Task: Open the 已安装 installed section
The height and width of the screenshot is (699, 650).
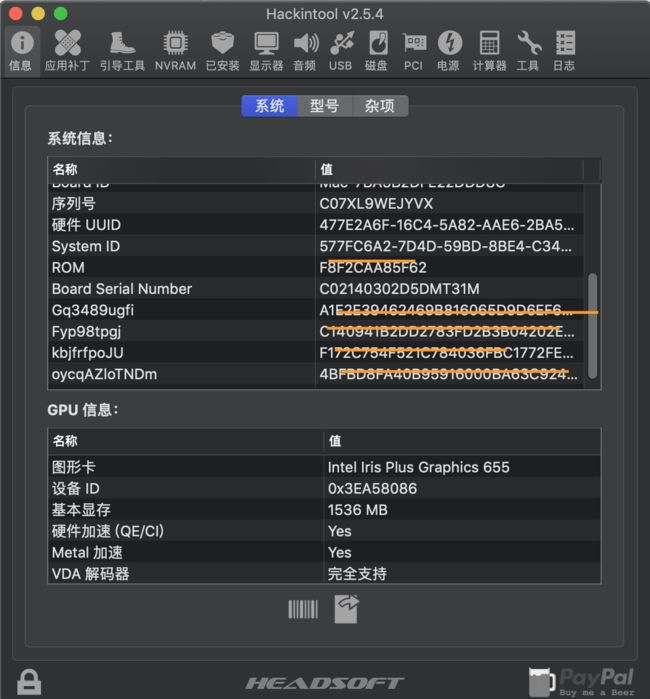Action: click(x=222, y=50)
